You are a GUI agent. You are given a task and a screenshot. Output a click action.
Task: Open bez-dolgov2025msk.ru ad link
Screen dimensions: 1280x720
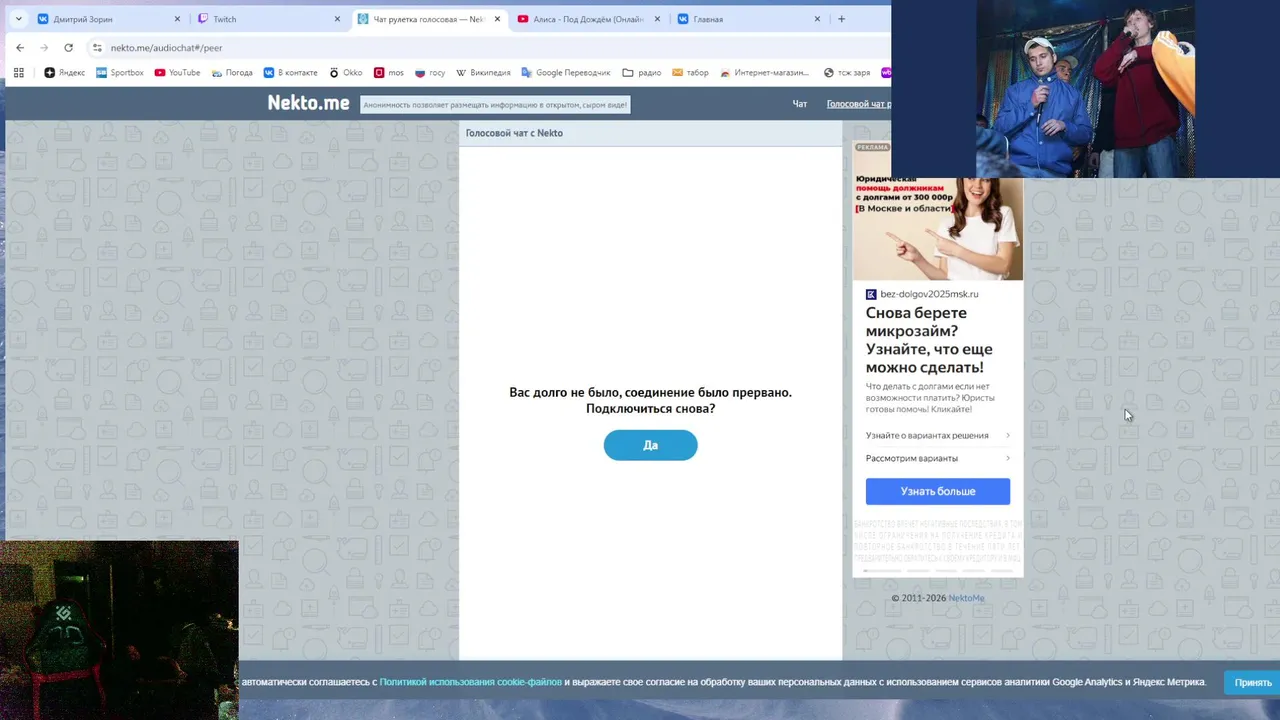click(922, 294)
